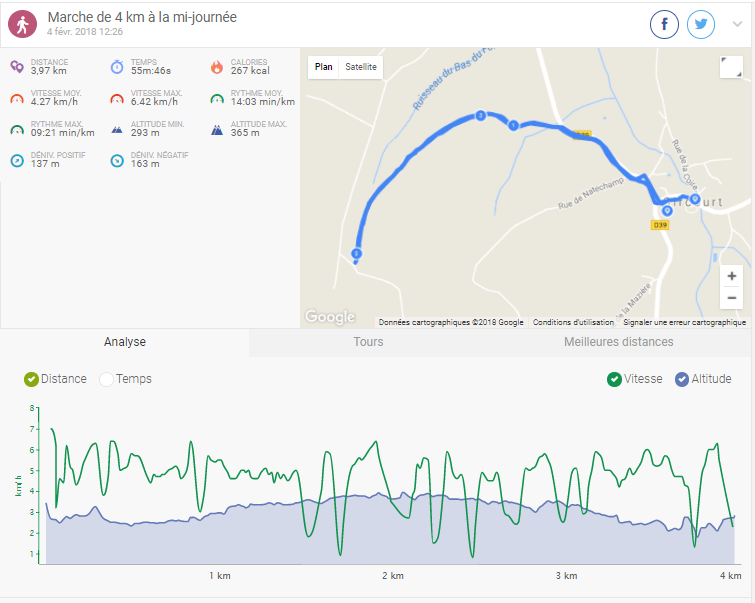This screenshot has width=755, height=603.
Task: Share the activity on Facebook
Action: click(x=665, y=24)
